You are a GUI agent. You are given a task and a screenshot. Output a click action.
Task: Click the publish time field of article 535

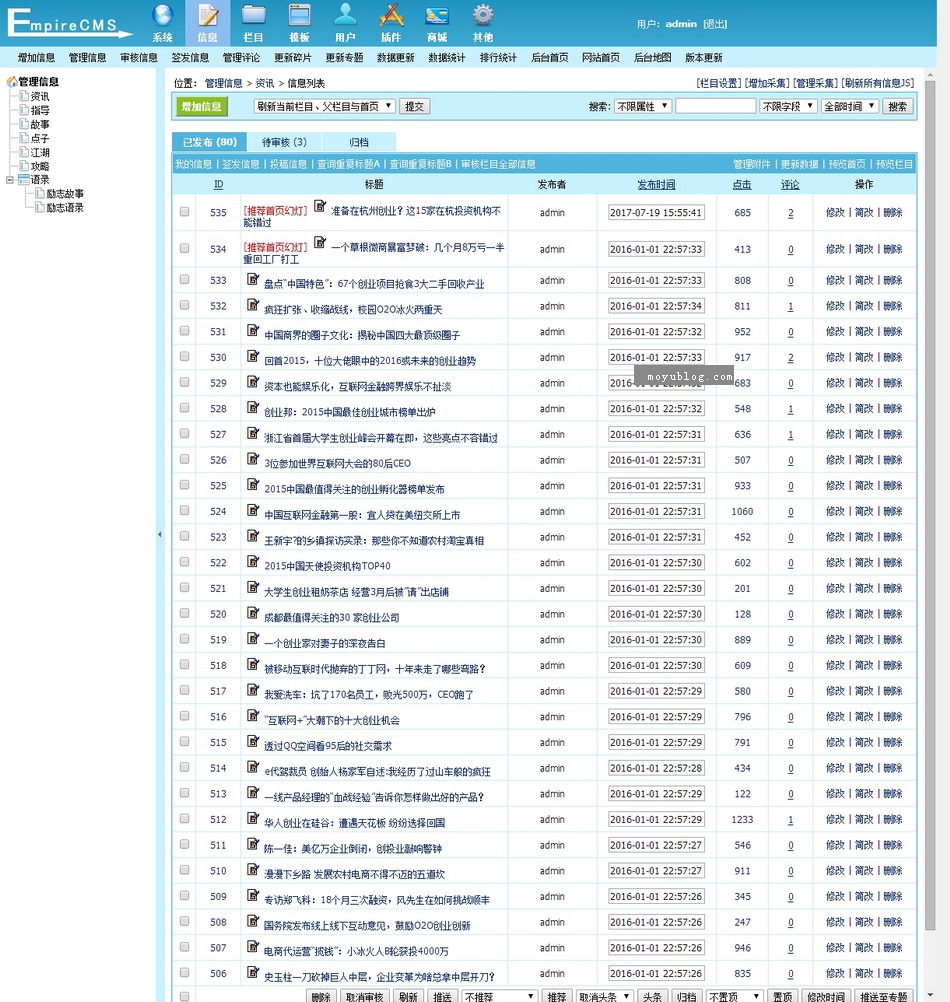point(656,212)
